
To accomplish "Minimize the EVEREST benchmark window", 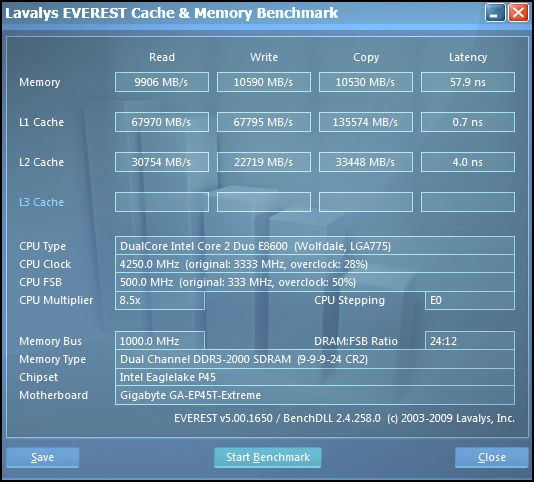I will point(495,13).
